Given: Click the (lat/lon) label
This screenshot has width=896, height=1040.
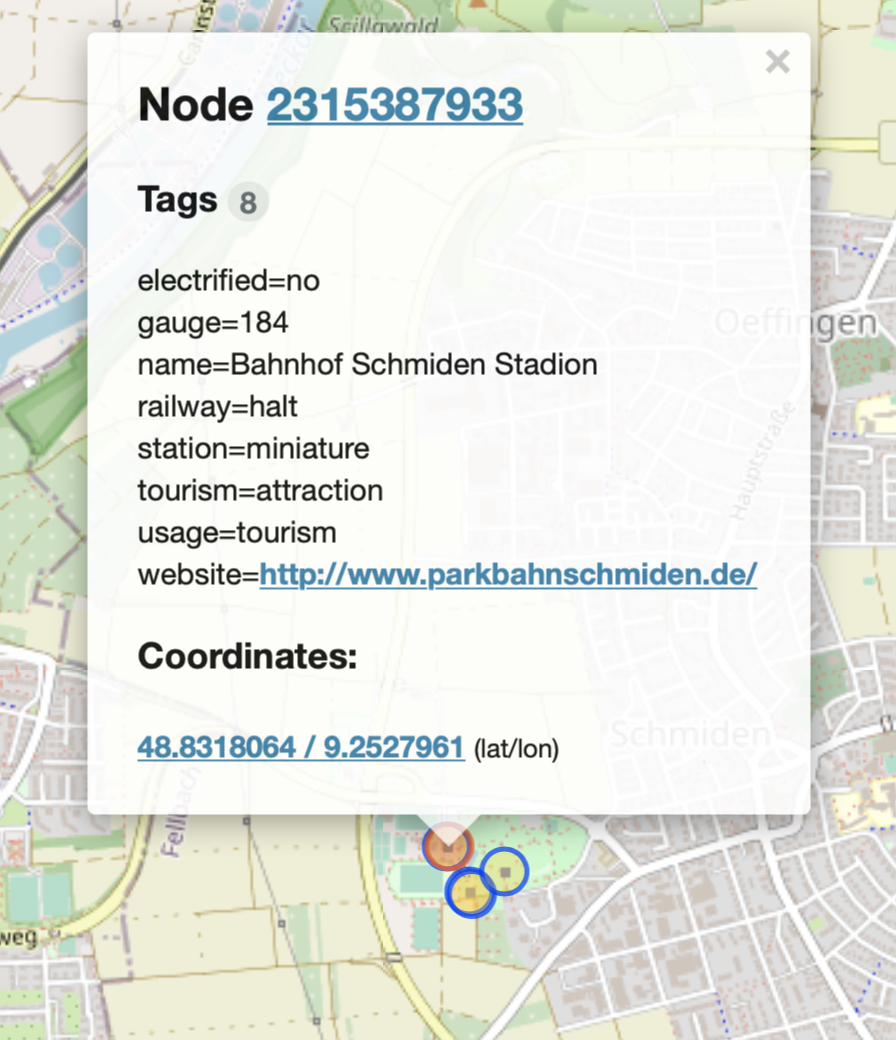Looking at the screenshot, I should tap(516, 749).
